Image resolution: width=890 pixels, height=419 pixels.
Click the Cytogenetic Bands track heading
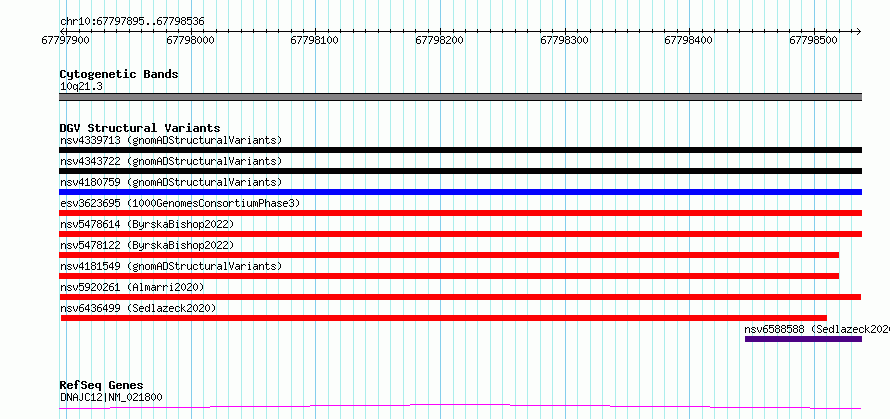(x=119, y=74)
